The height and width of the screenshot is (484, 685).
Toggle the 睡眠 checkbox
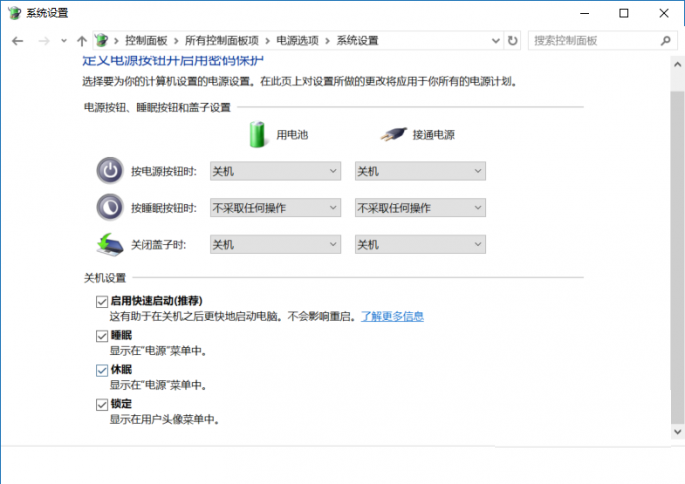tap(102, 336)
